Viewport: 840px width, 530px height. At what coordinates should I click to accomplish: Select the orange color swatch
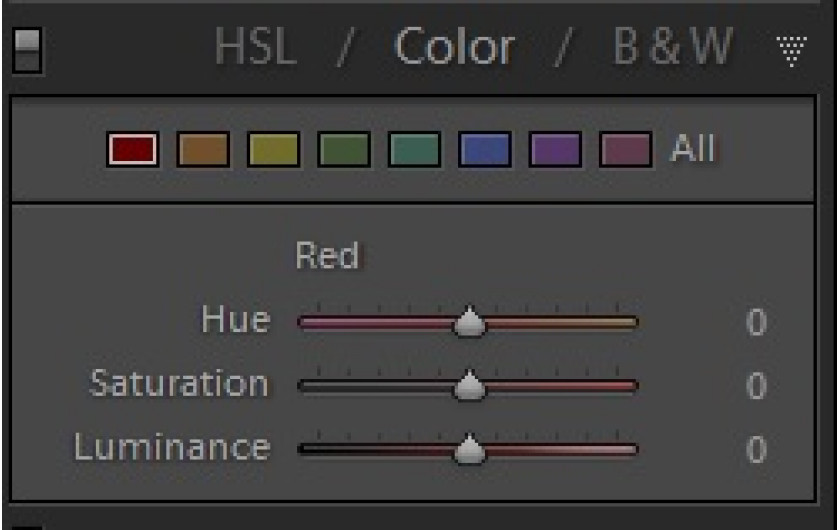[x=203, y=150]
